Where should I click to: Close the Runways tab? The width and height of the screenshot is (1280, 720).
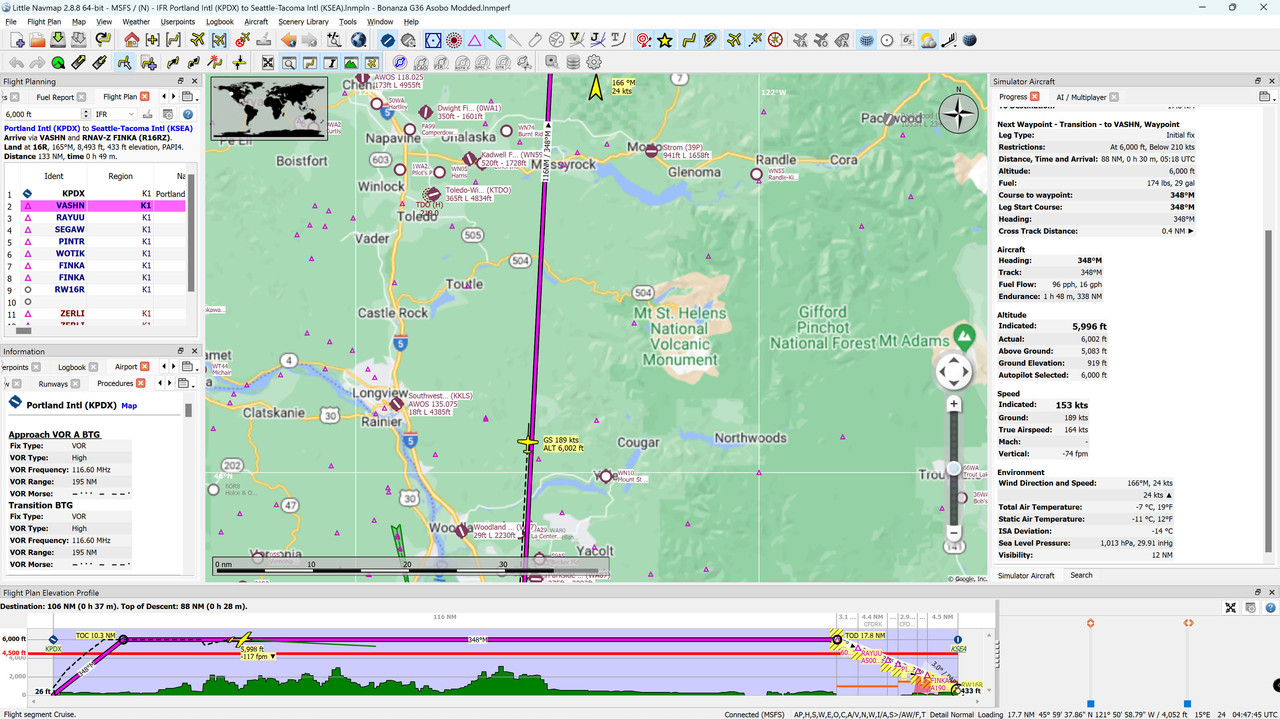click(x=75, y=383)
